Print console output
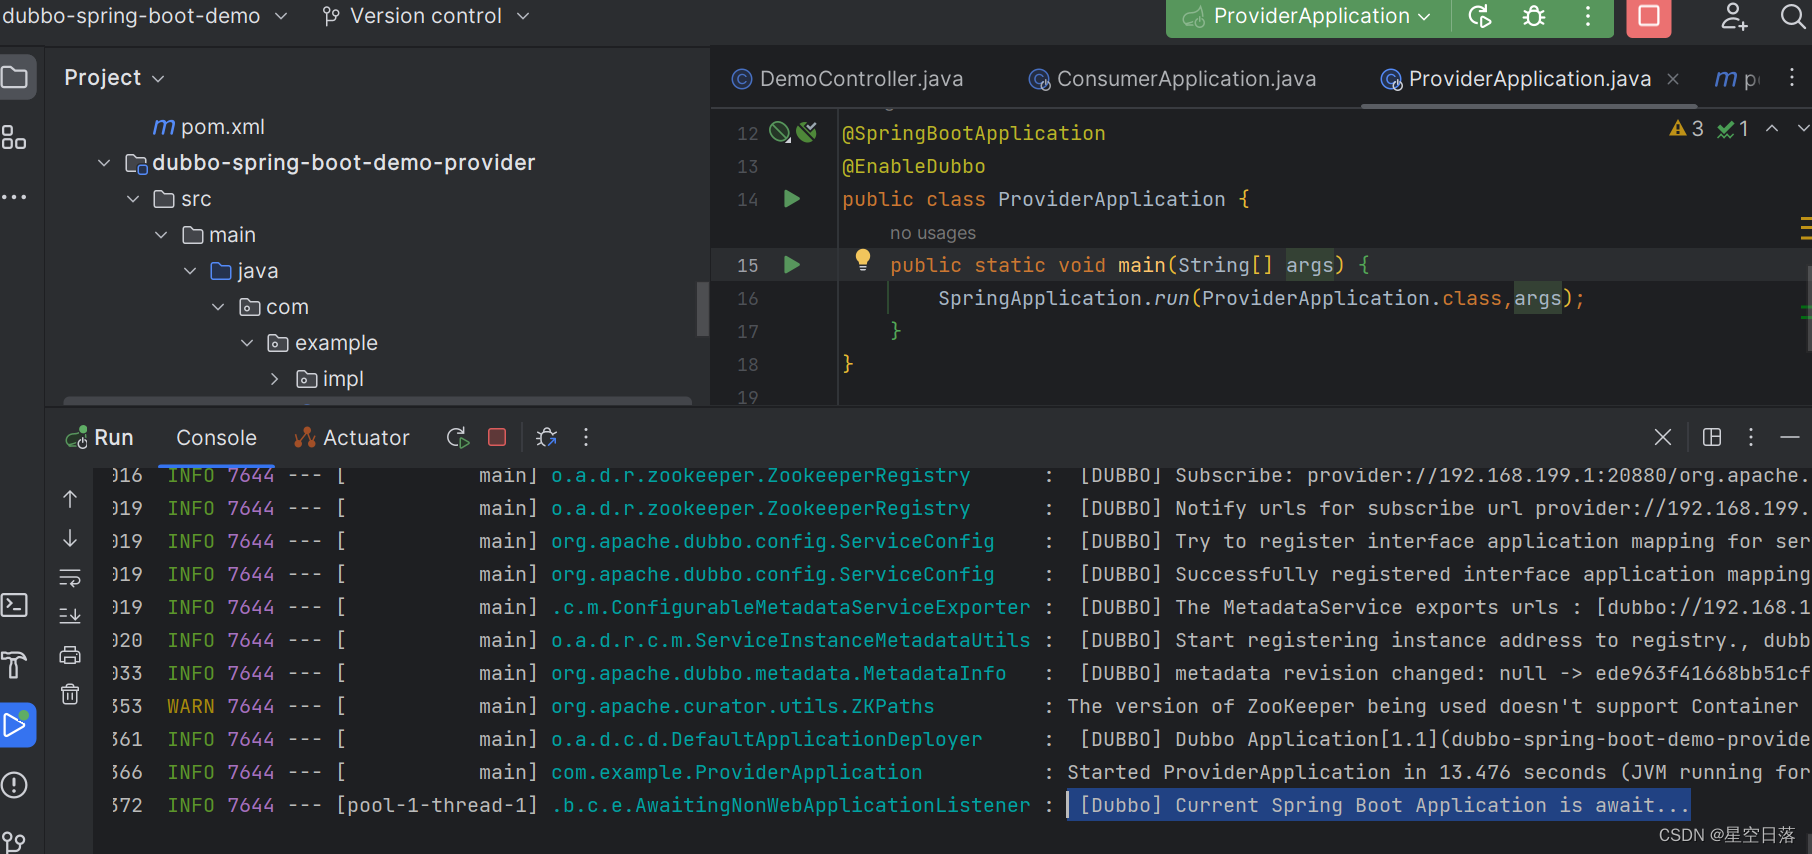Viewport: 1812px width, 854px height. coord(70,655)
